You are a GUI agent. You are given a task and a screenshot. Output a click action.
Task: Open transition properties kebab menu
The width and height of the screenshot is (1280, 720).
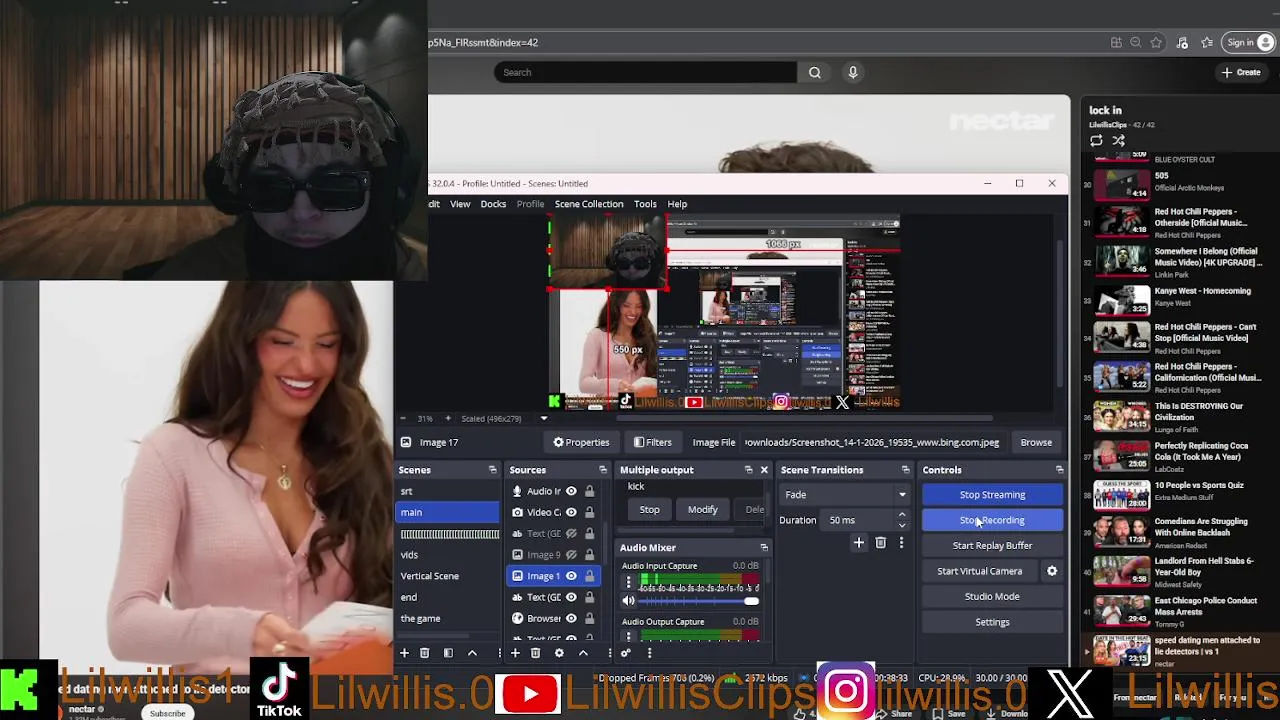click(x=901, y=543)
